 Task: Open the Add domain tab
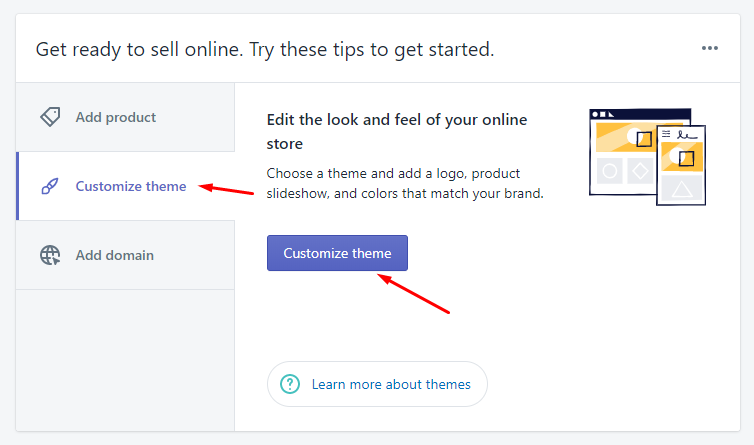[115, 255]
